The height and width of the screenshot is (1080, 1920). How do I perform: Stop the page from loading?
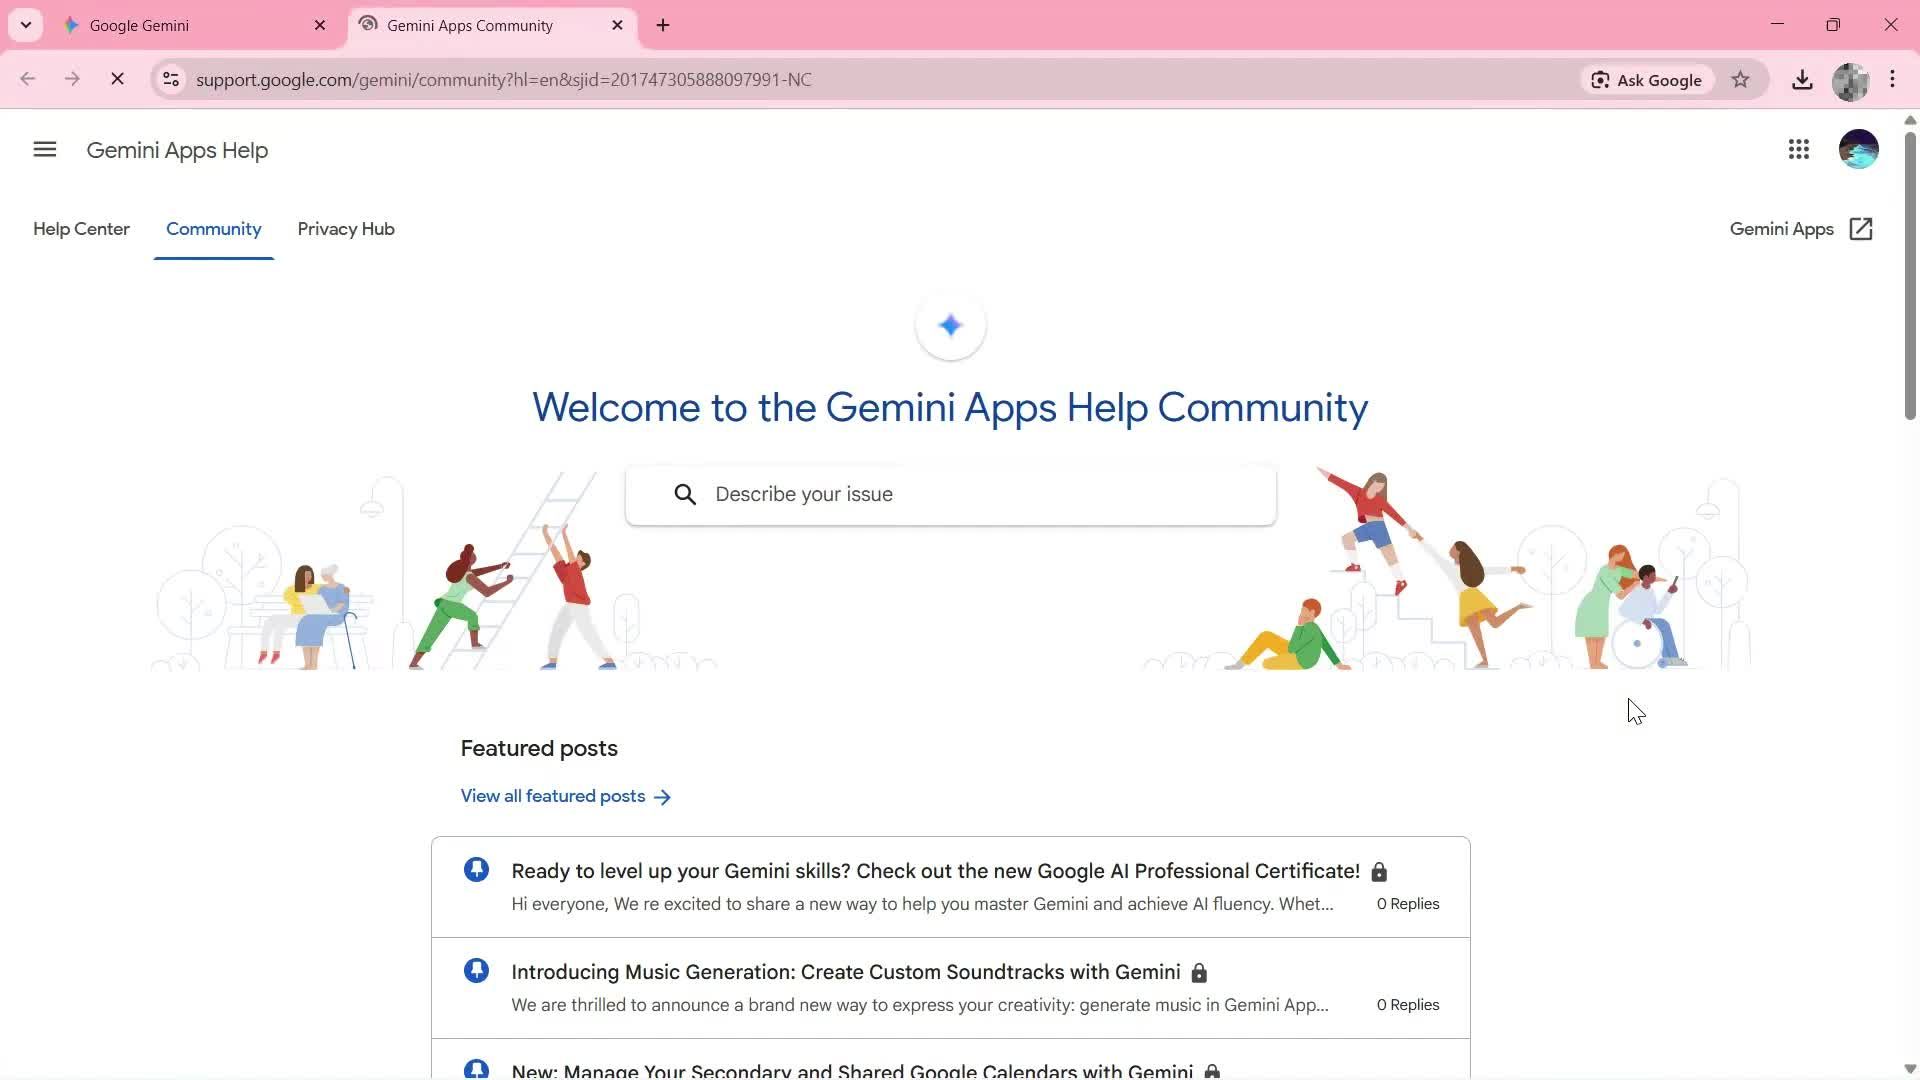point(117,79)
